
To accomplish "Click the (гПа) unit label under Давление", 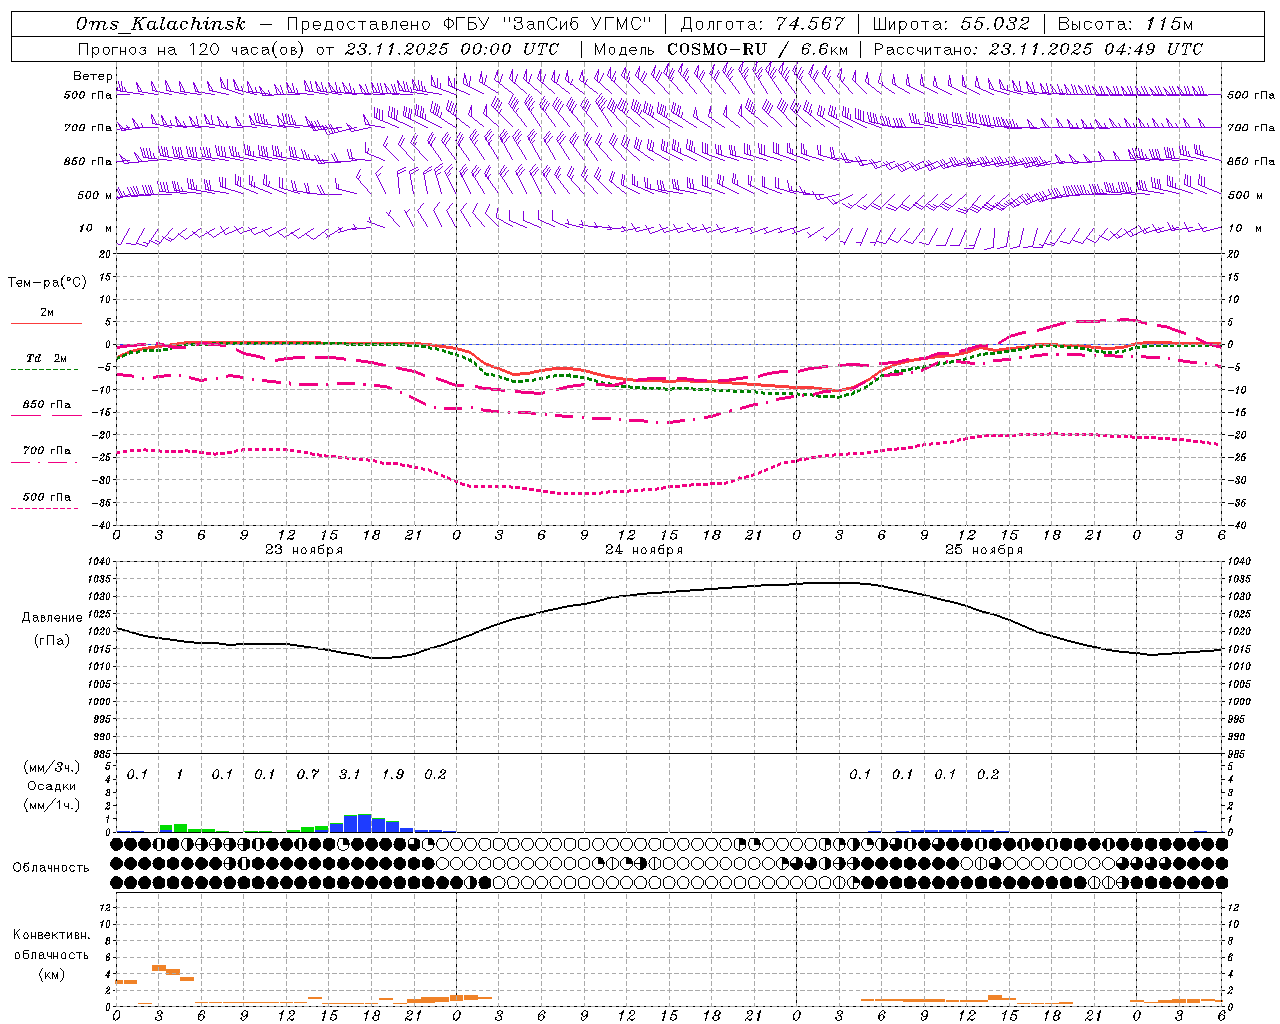I will click(x=52, y=640).
